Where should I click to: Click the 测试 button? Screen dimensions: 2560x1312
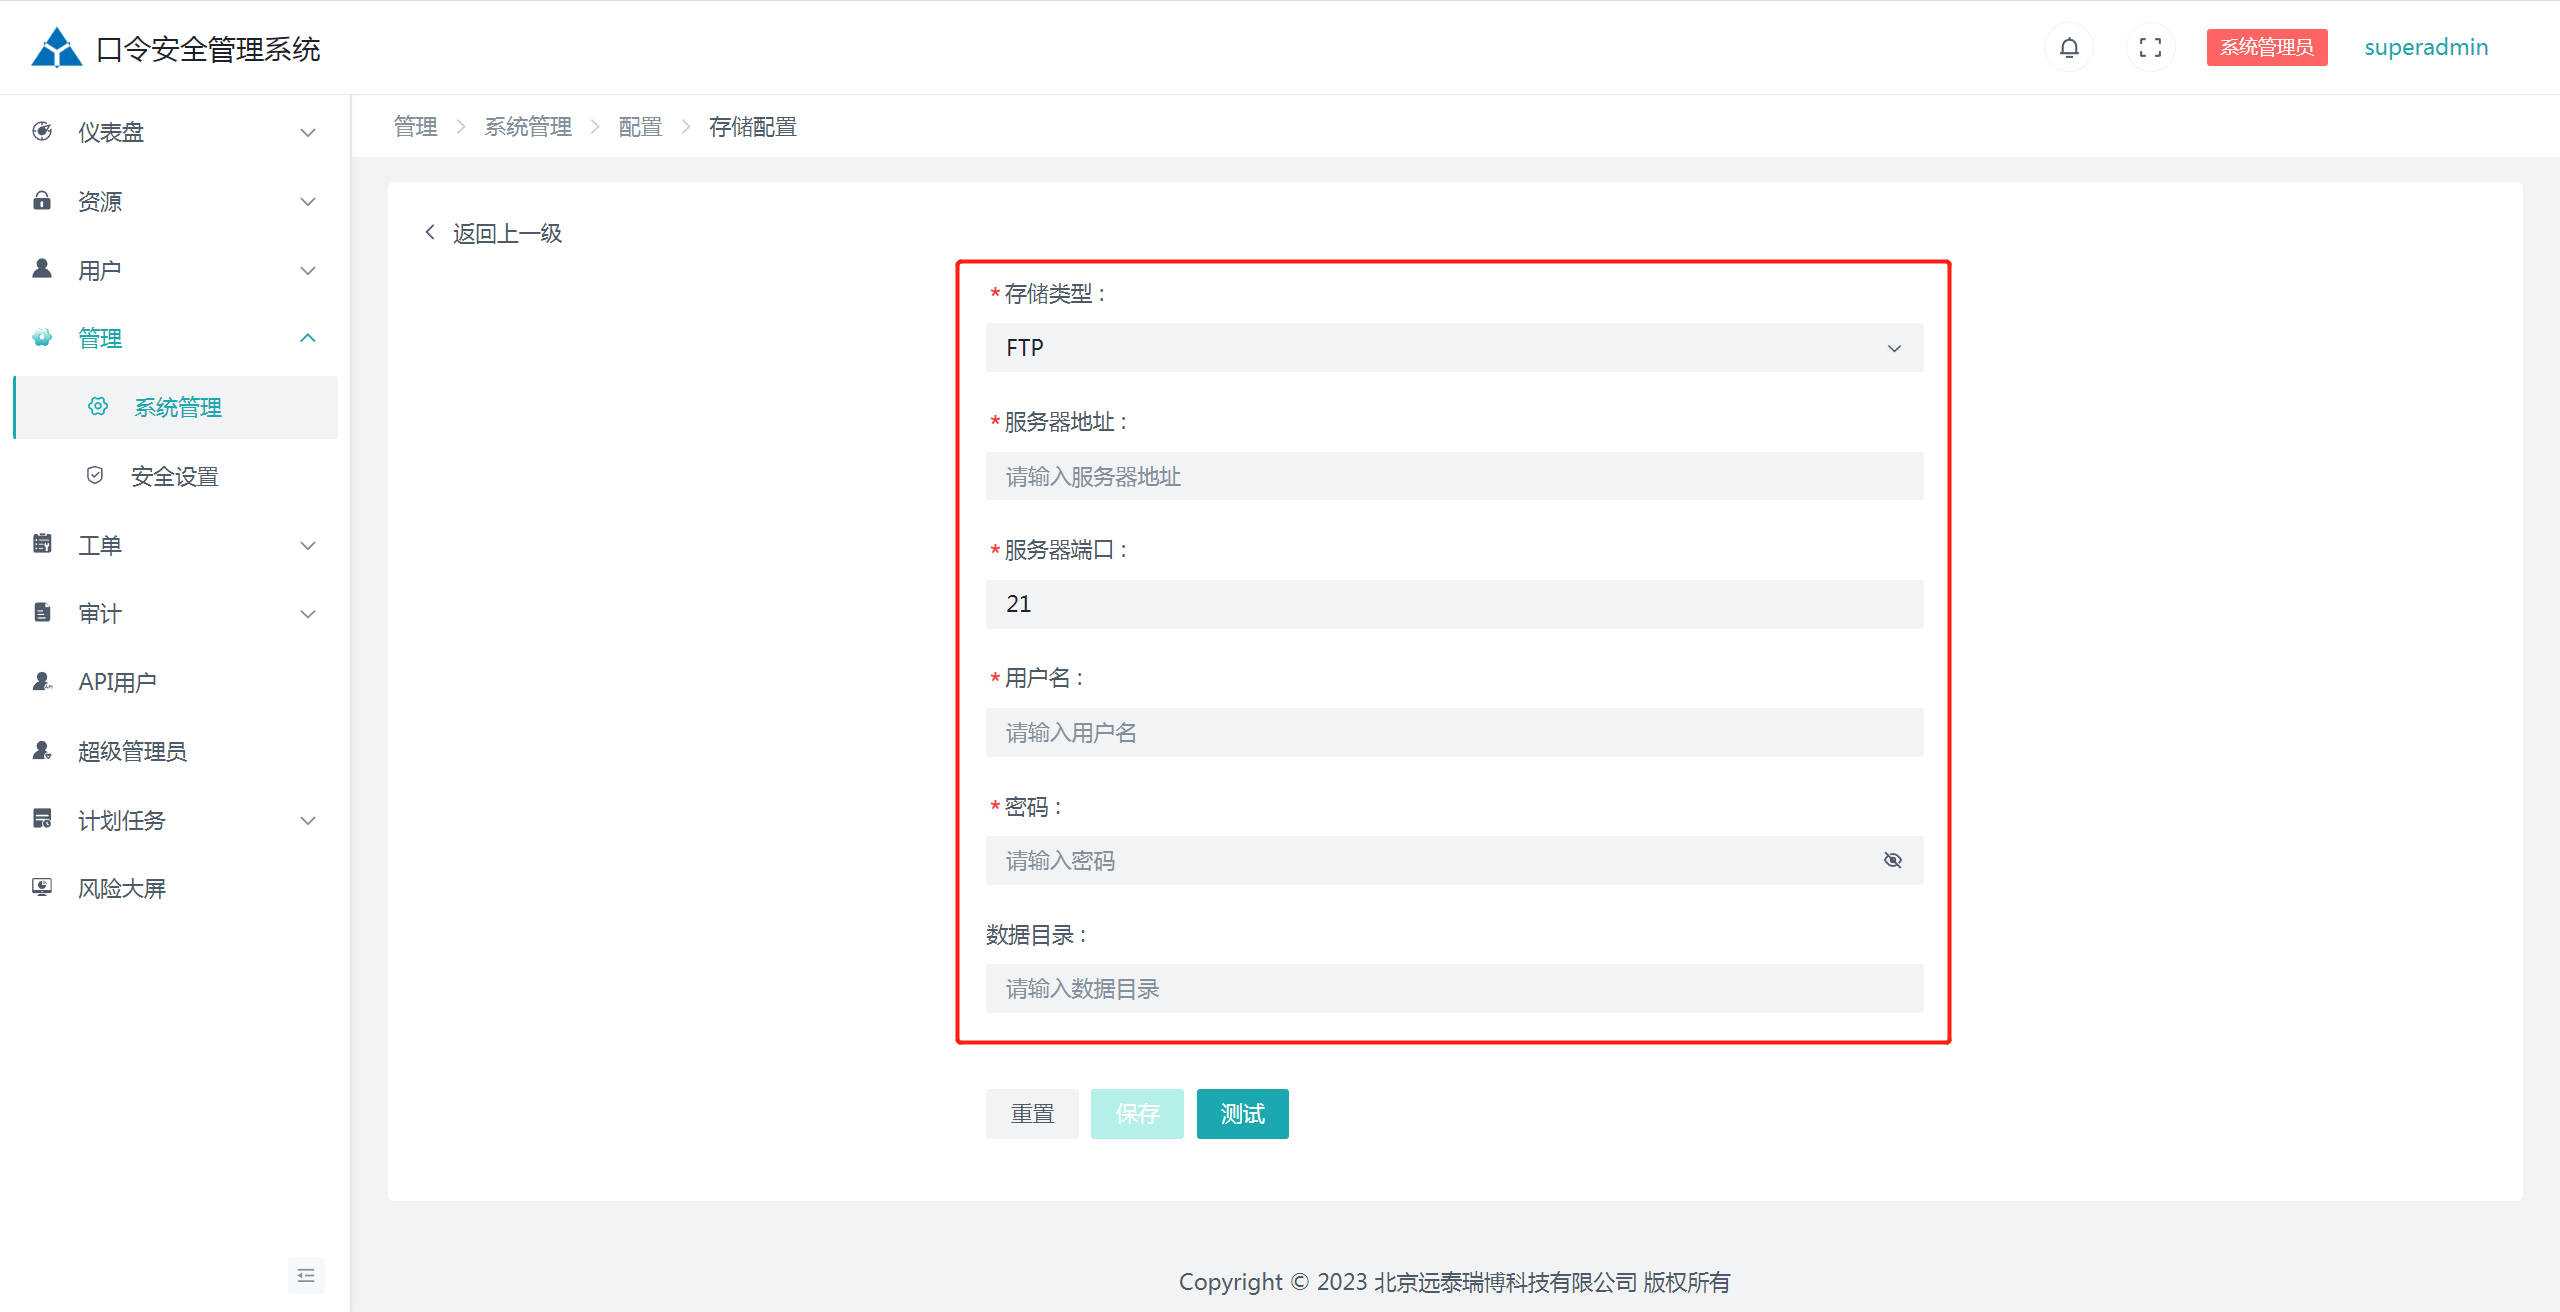(1242, 1113)
